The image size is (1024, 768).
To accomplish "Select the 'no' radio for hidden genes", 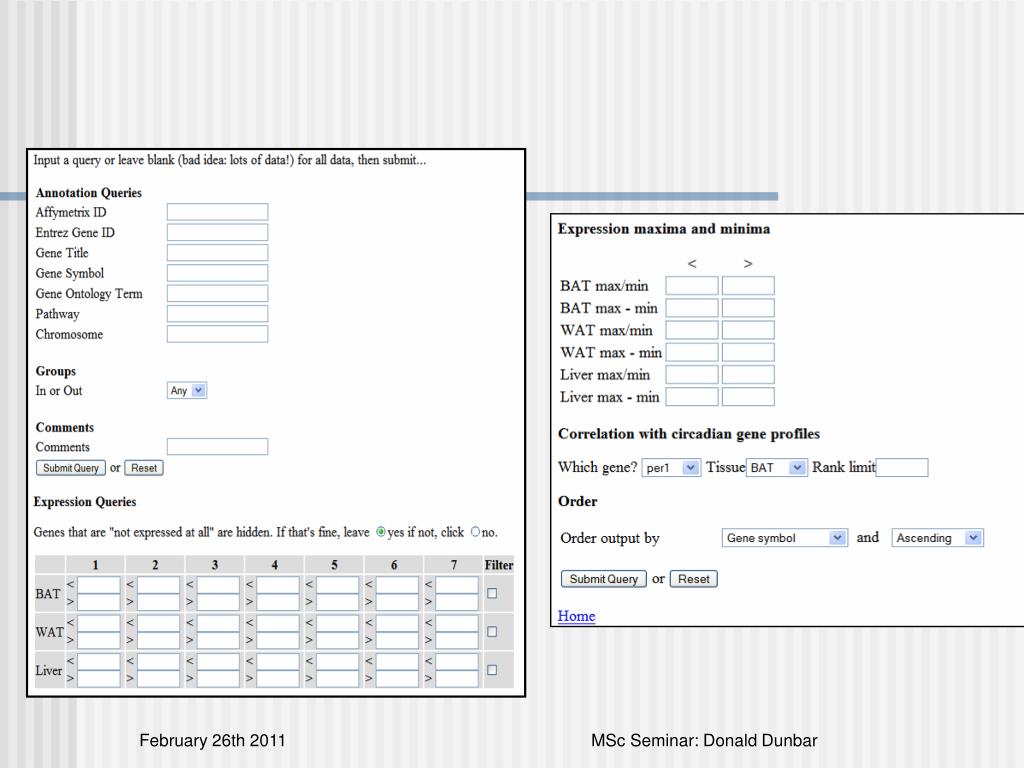I will (475, 532).
